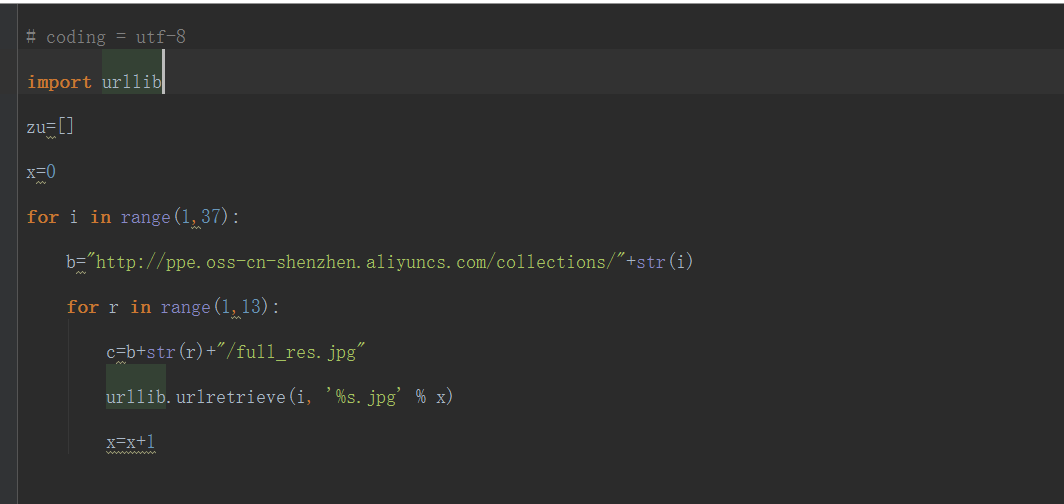Click the 'str(i)' call after the URL
Image resolution: width=1064 pixels, height=504 pixels.
(665, 262)
